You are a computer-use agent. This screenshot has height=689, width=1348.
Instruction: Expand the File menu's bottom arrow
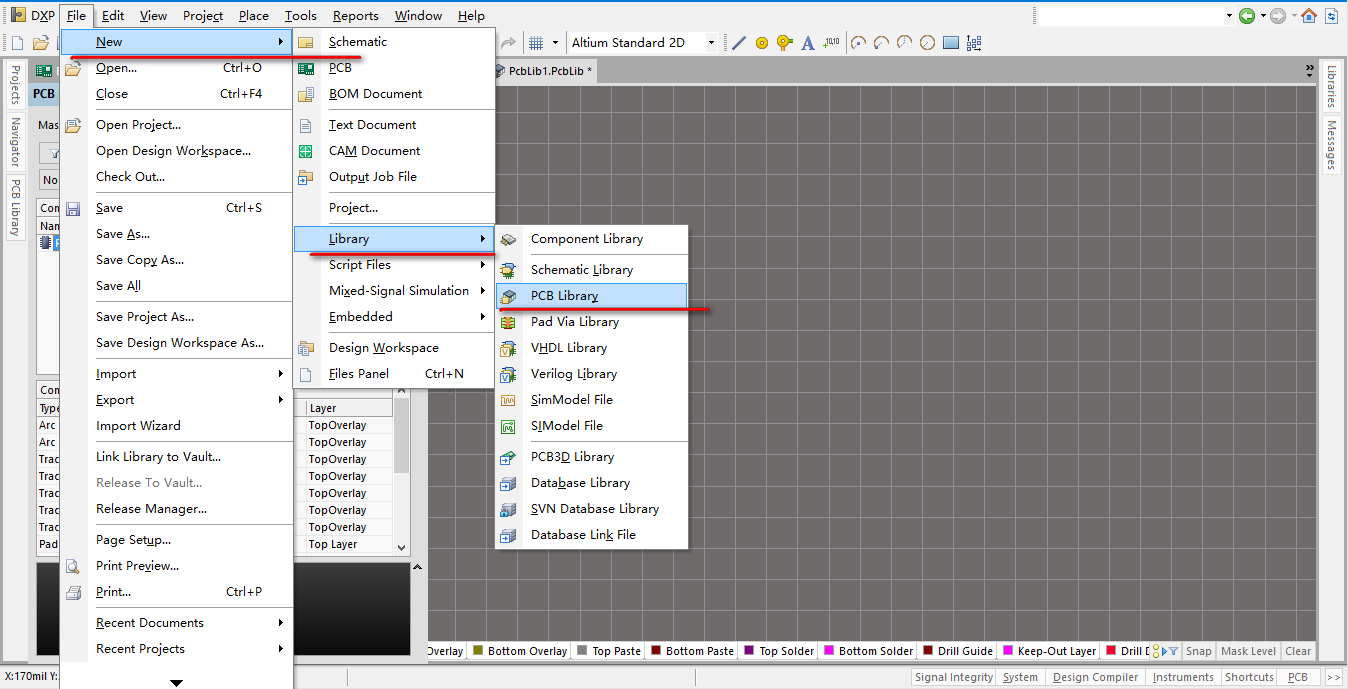pos(176,683)
